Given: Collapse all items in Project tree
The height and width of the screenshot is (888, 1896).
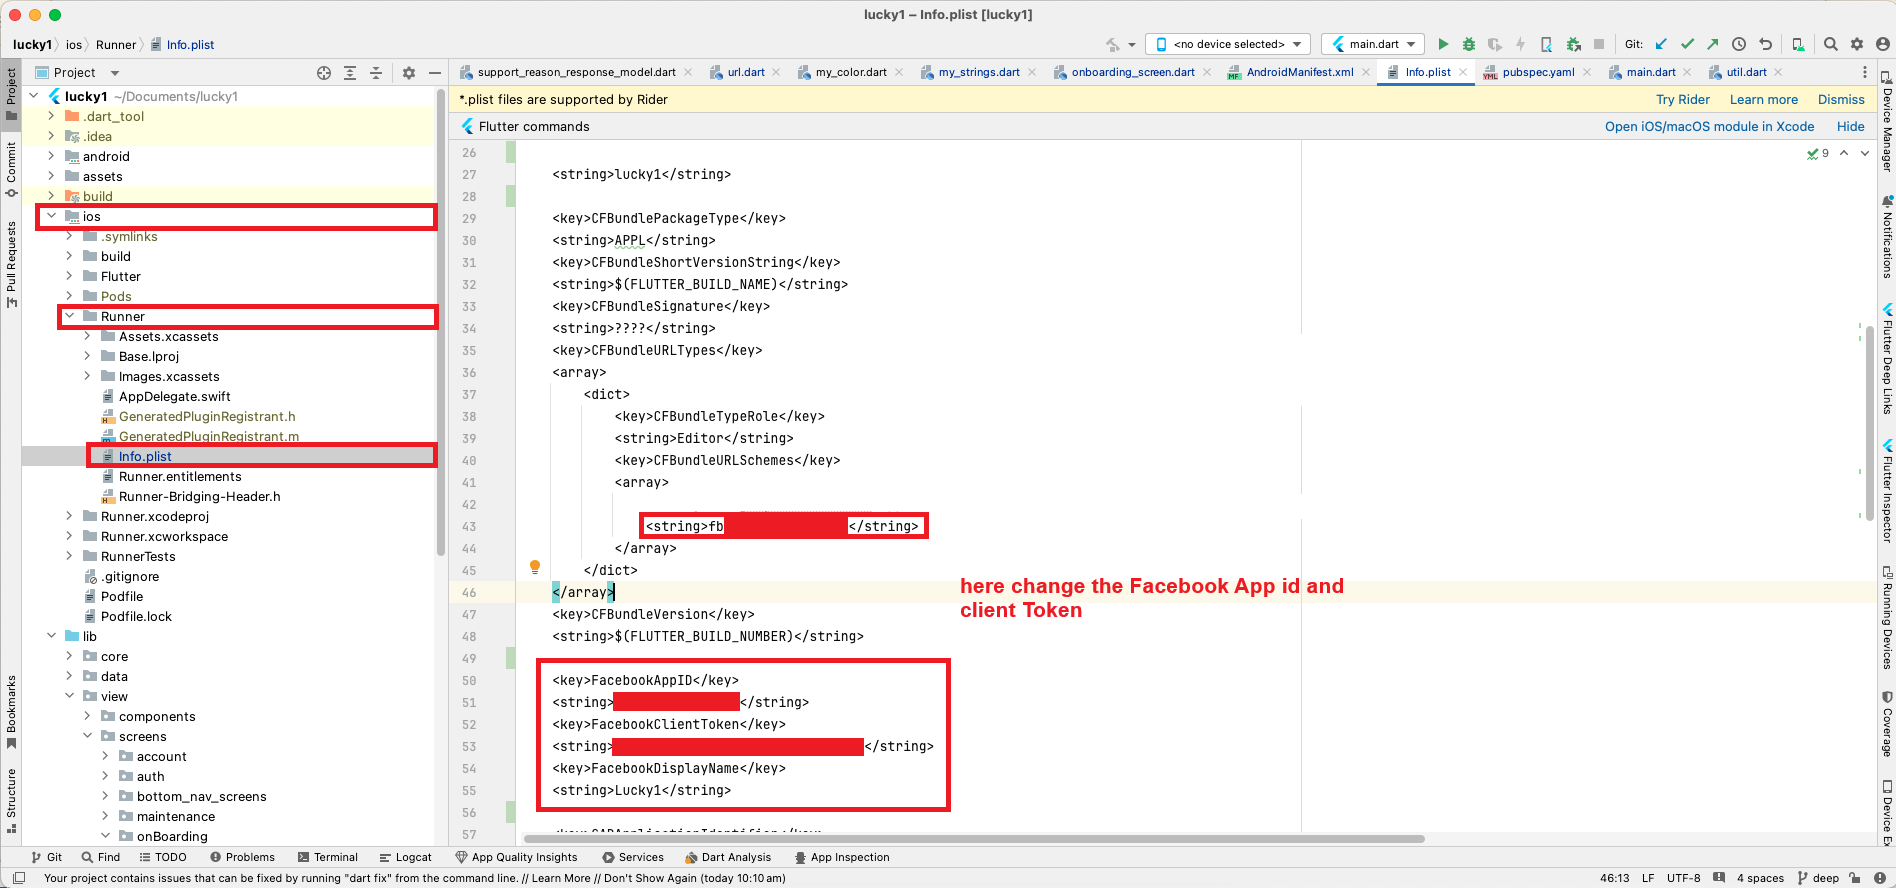Looking at the screenshot, I should point(376,73).
